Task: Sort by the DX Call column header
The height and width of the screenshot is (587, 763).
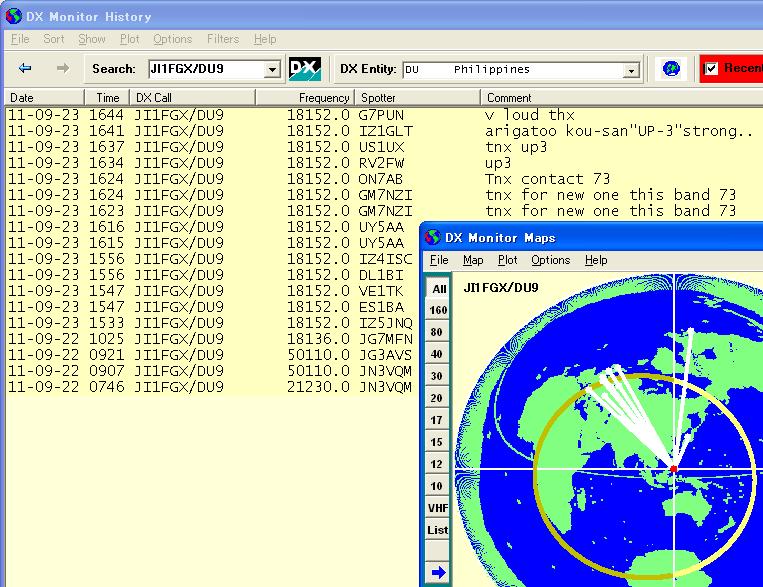Action: (192, 98)
